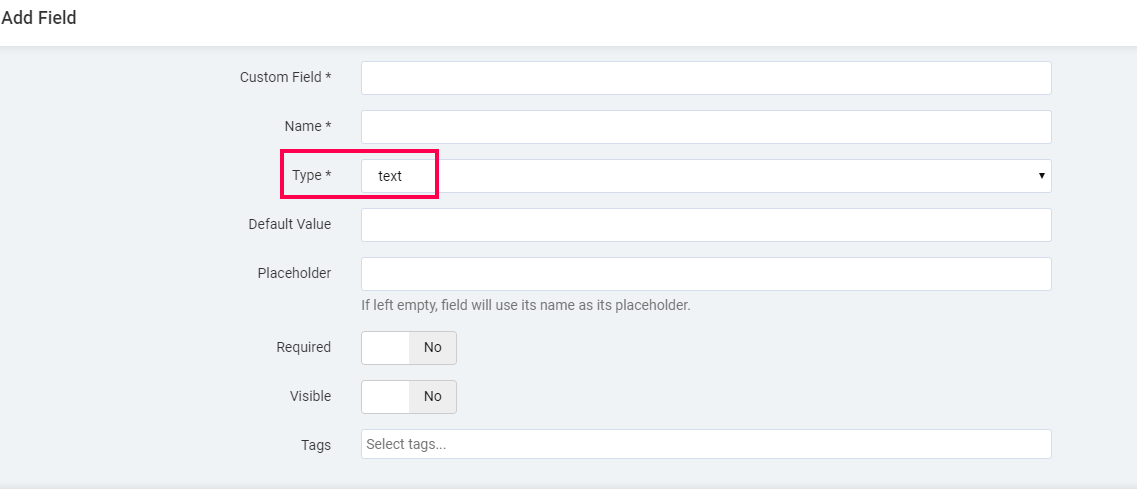Click the Visible label text
The image size is (1137, 496).
310,396
